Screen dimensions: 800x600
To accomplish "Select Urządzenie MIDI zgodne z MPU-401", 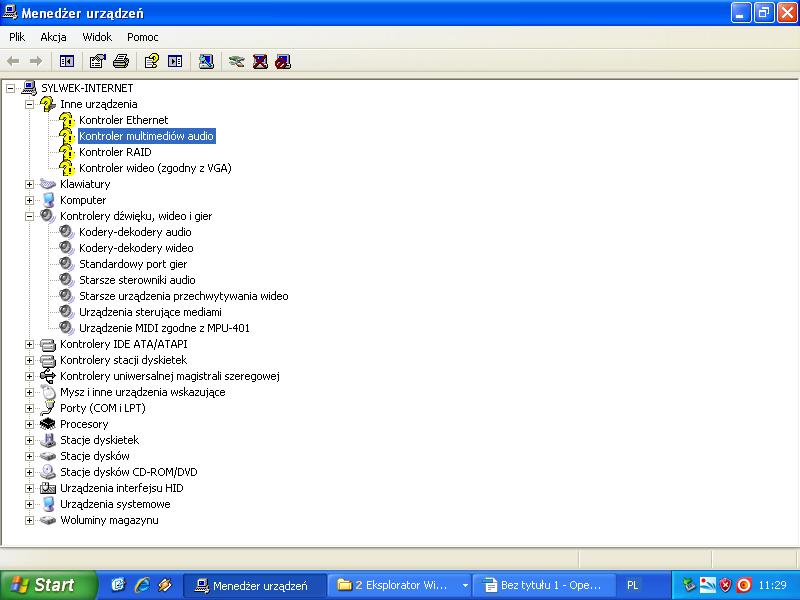I will (x=164, y=328).
